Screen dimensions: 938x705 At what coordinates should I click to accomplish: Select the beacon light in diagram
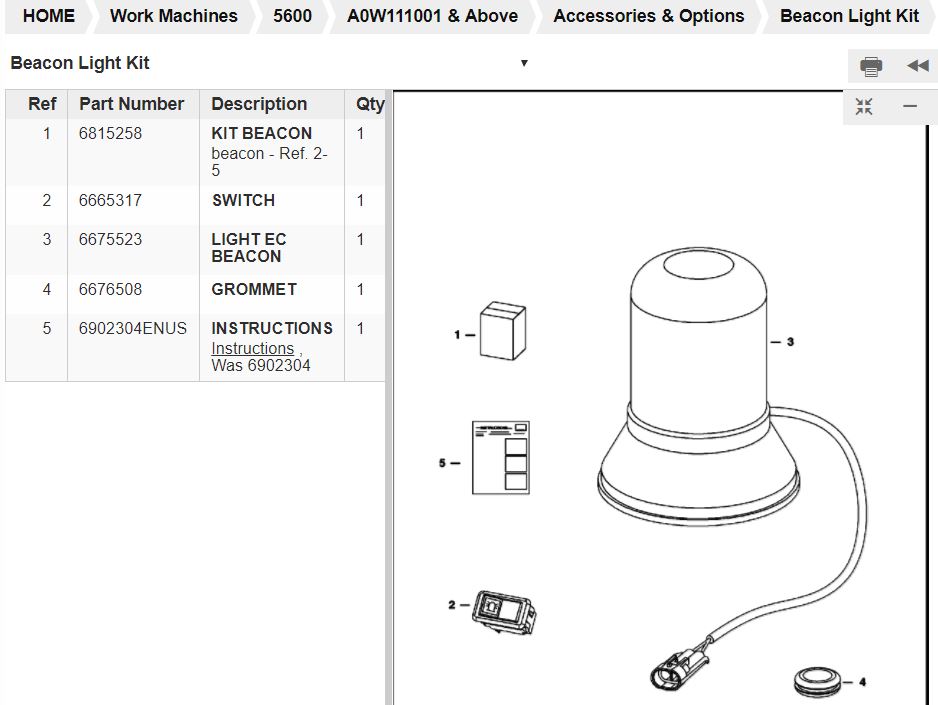(x=696, y=380)
